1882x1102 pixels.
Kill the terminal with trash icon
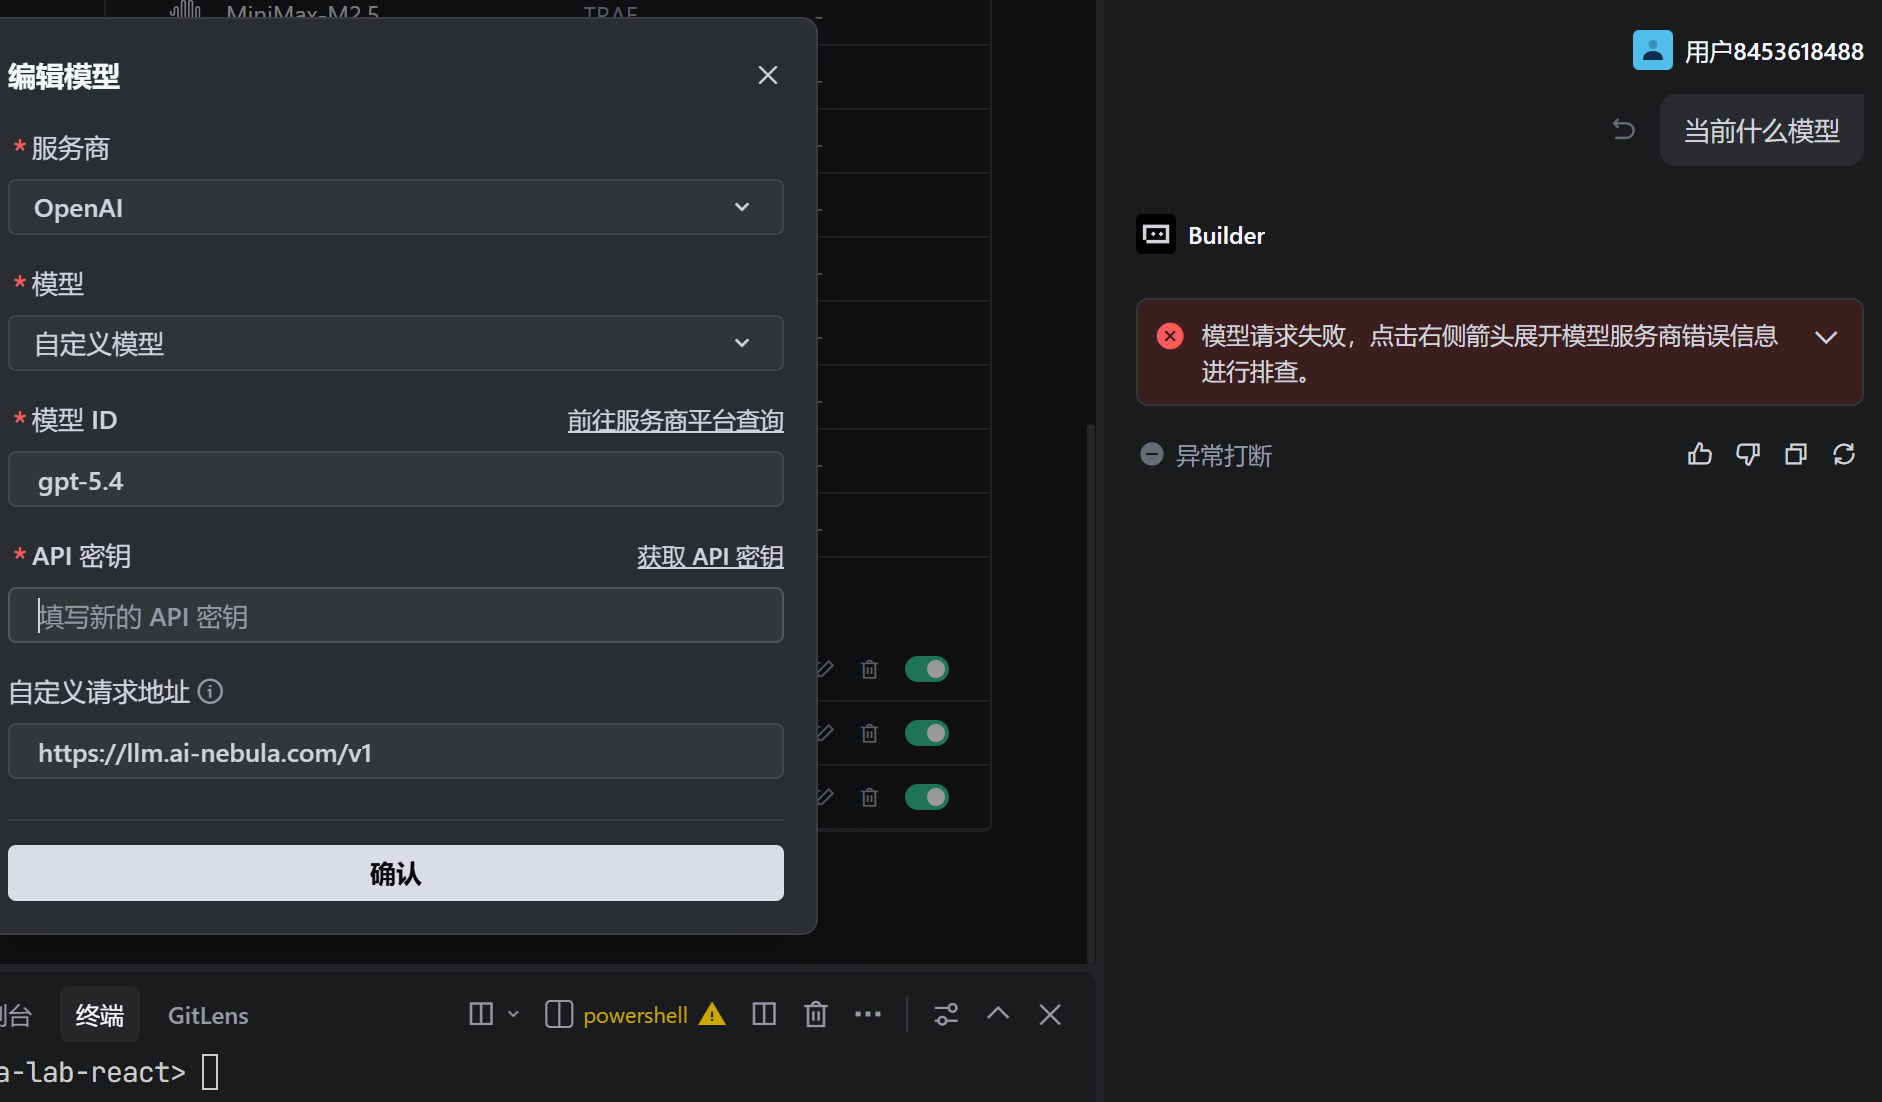(816, 1014)
